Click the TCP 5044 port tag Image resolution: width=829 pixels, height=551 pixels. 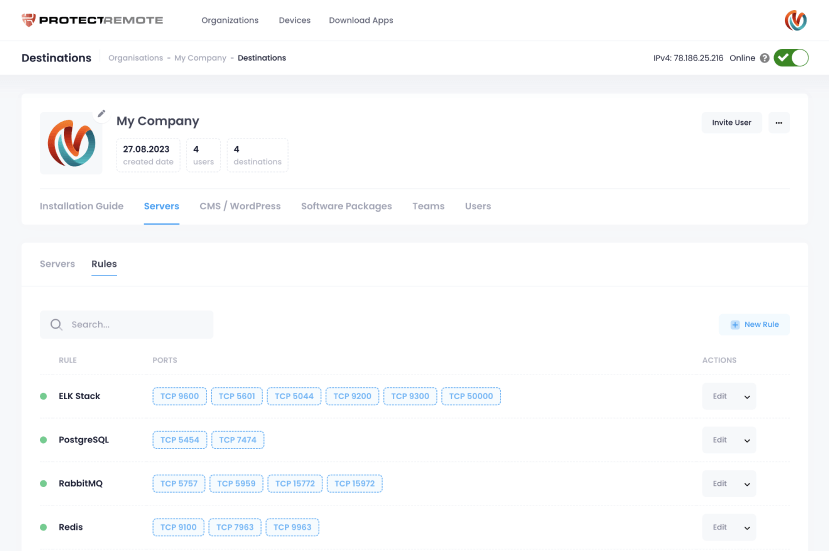[x=294, y=396]
